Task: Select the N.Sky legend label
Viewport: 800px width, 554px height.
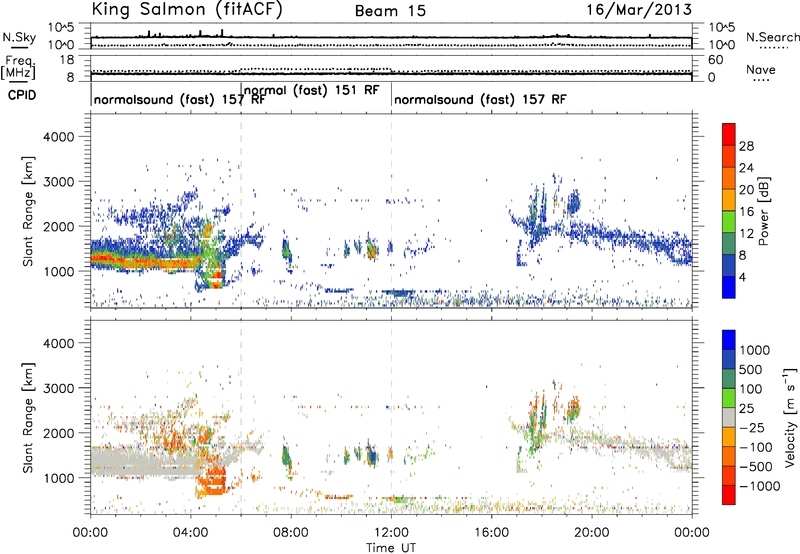Action: point(19,37)
